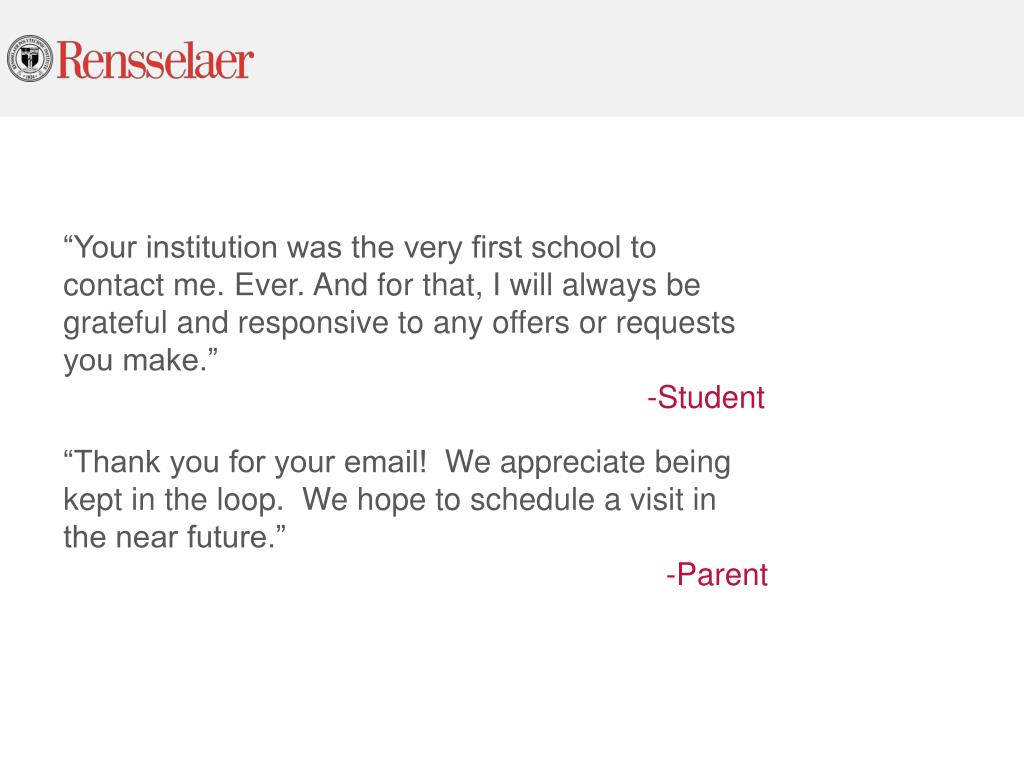The width and height of the screenshot is (1024, 768).
Task: Select the '-Parent' attribution text
Action: [x=716, y=575]
